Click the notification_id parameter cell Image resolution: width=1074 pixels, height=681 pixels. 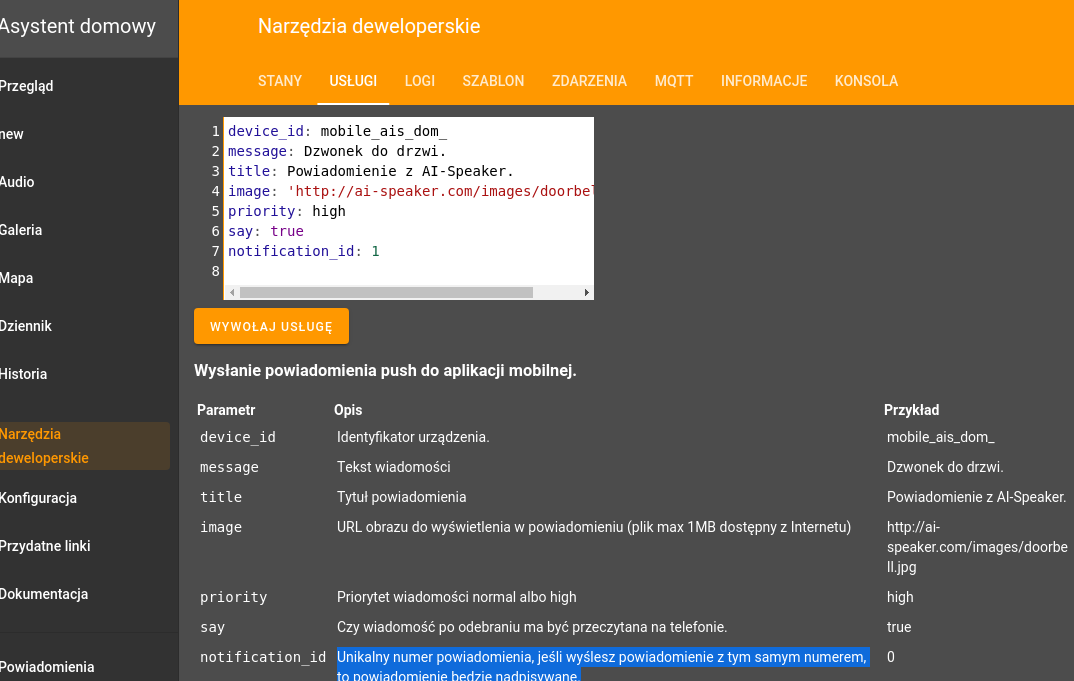click(x=263, y=657)
